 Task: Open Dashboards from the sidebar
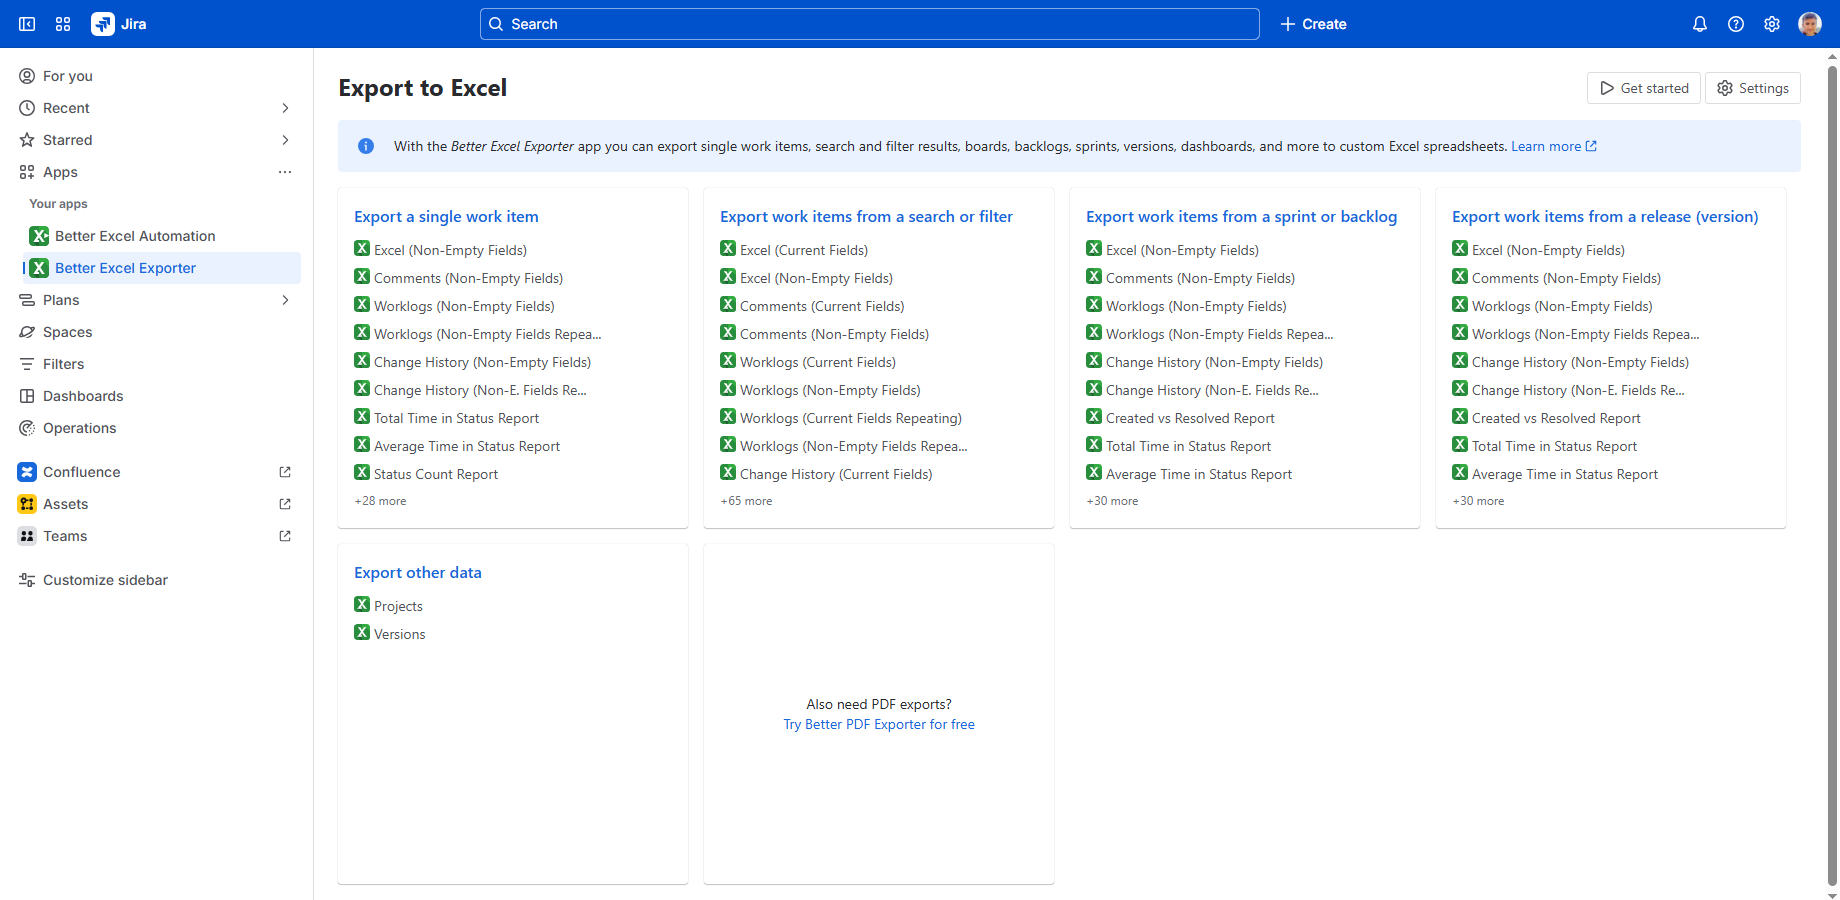click(83, 396)
